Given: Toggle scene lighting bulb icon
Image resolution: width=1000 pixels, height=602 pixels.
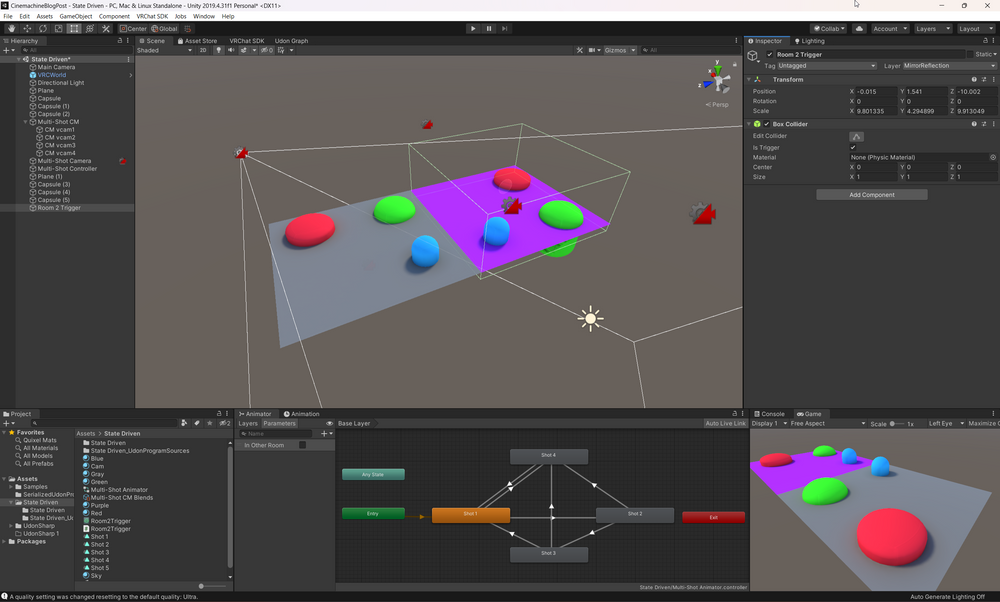Looking at the screenshot, I should [219, 50].
